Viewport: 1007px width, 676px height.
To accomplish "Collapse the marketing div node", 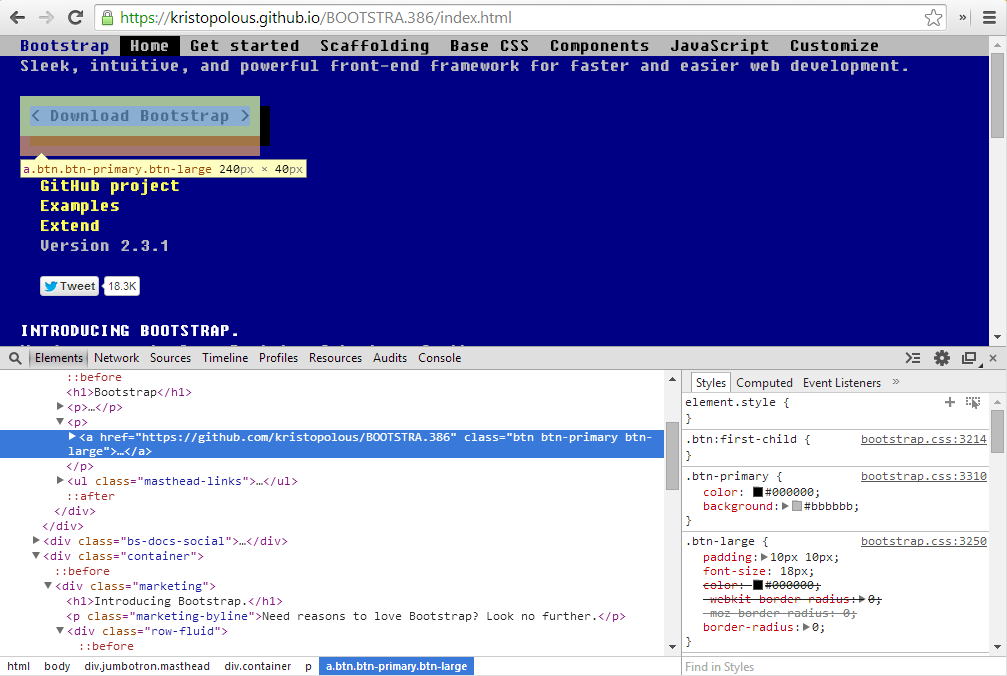I will click(48, 585).
